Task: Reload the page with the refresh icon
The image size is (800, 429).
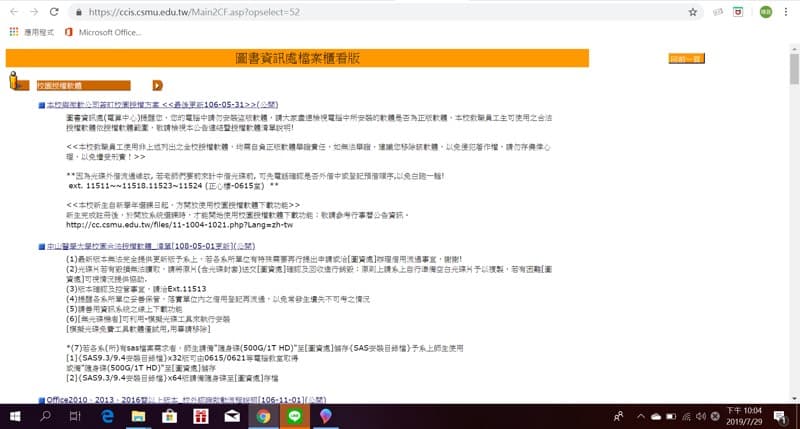Action: pyautogui.click(x=54, y=12)
